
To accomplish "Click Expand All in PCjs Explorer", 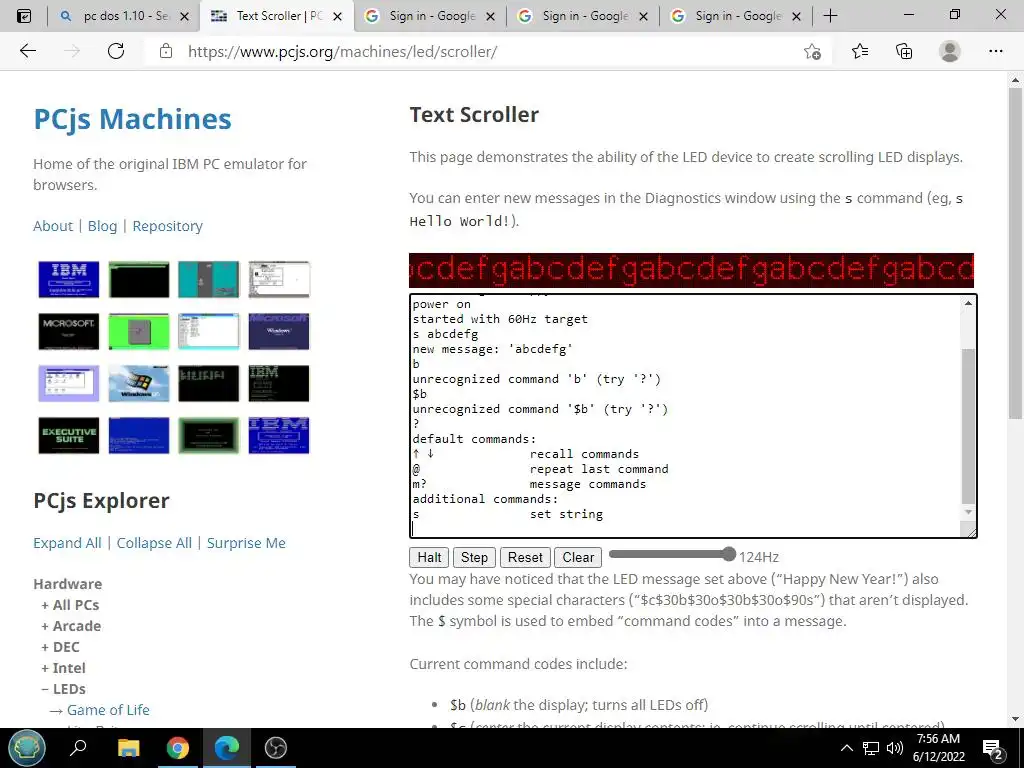I will (x=67, y=543).
